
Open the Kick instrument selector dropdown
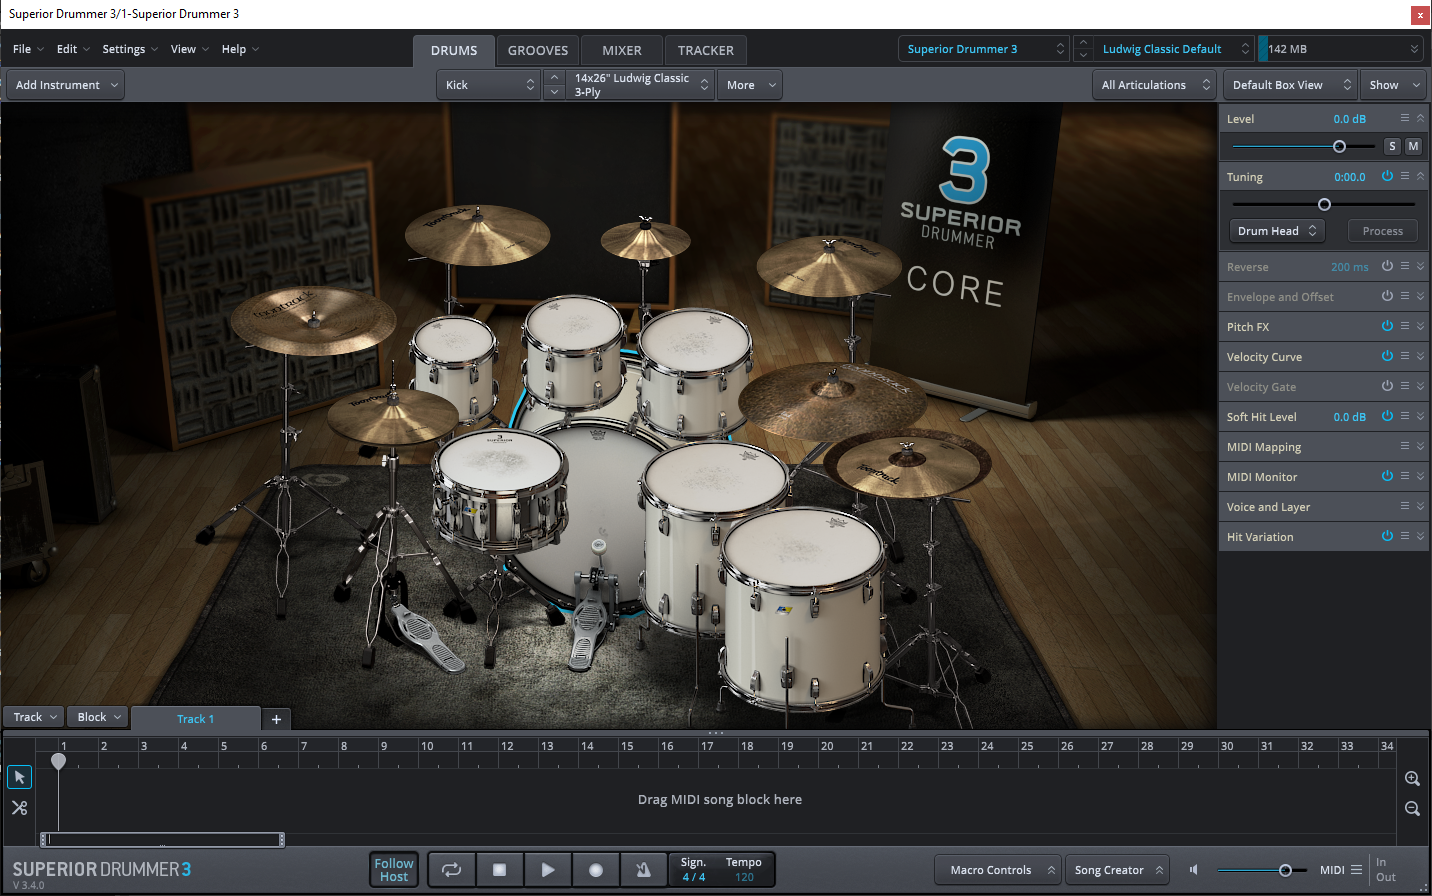488,84
